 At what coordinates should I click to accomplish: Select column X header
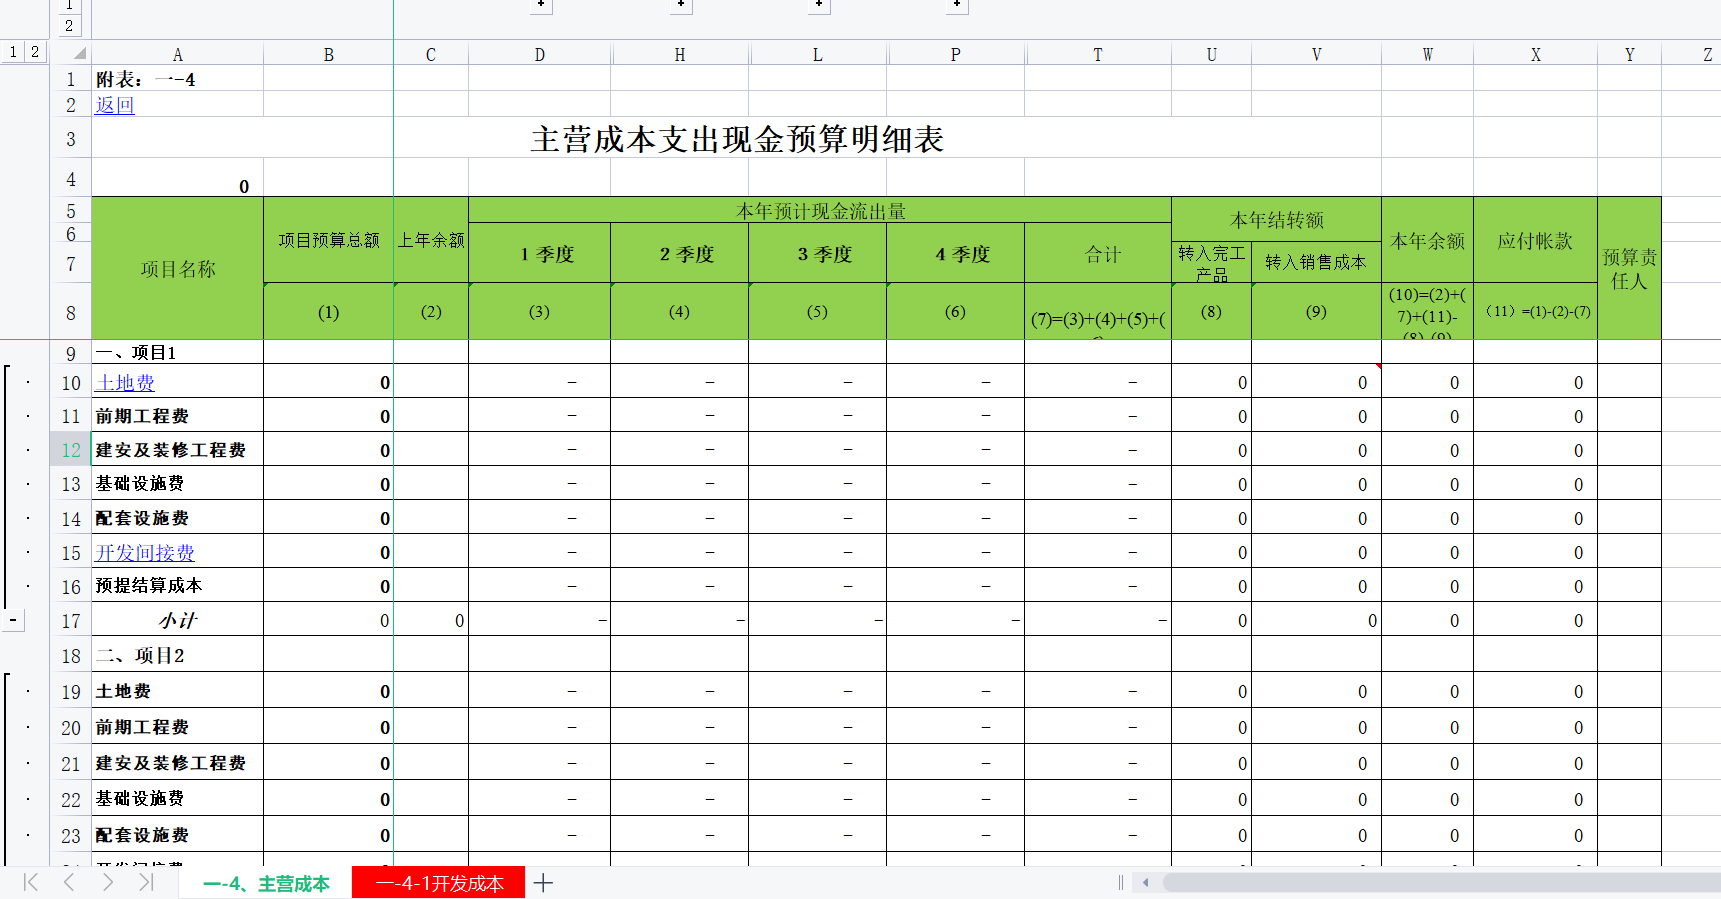pos(1536,55)
